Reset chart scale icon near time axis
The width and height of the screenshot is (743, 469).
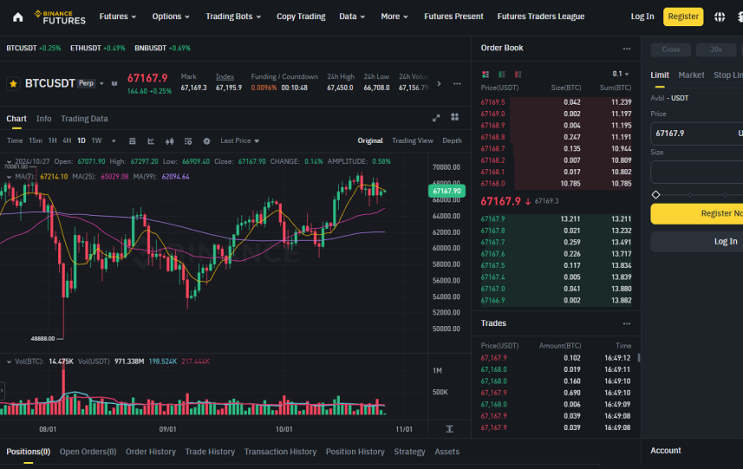[449, 429]
